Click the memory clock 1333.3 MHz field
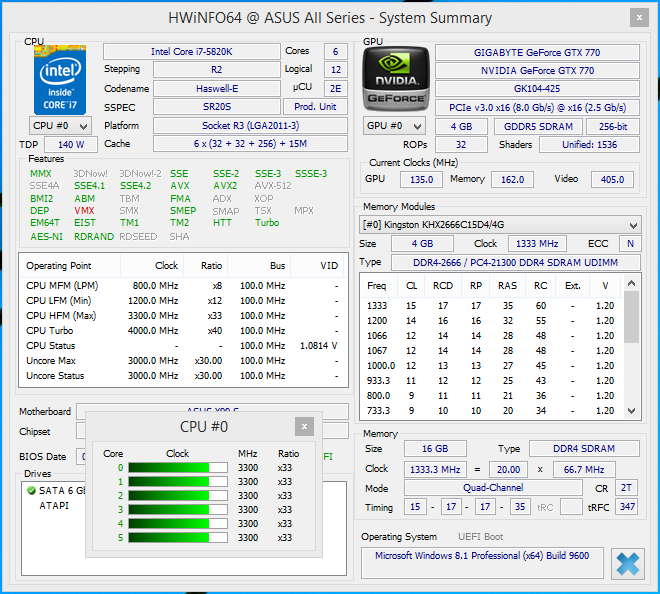Image resolution: width=660 pixels, height=594 pixels. [435, 469]
